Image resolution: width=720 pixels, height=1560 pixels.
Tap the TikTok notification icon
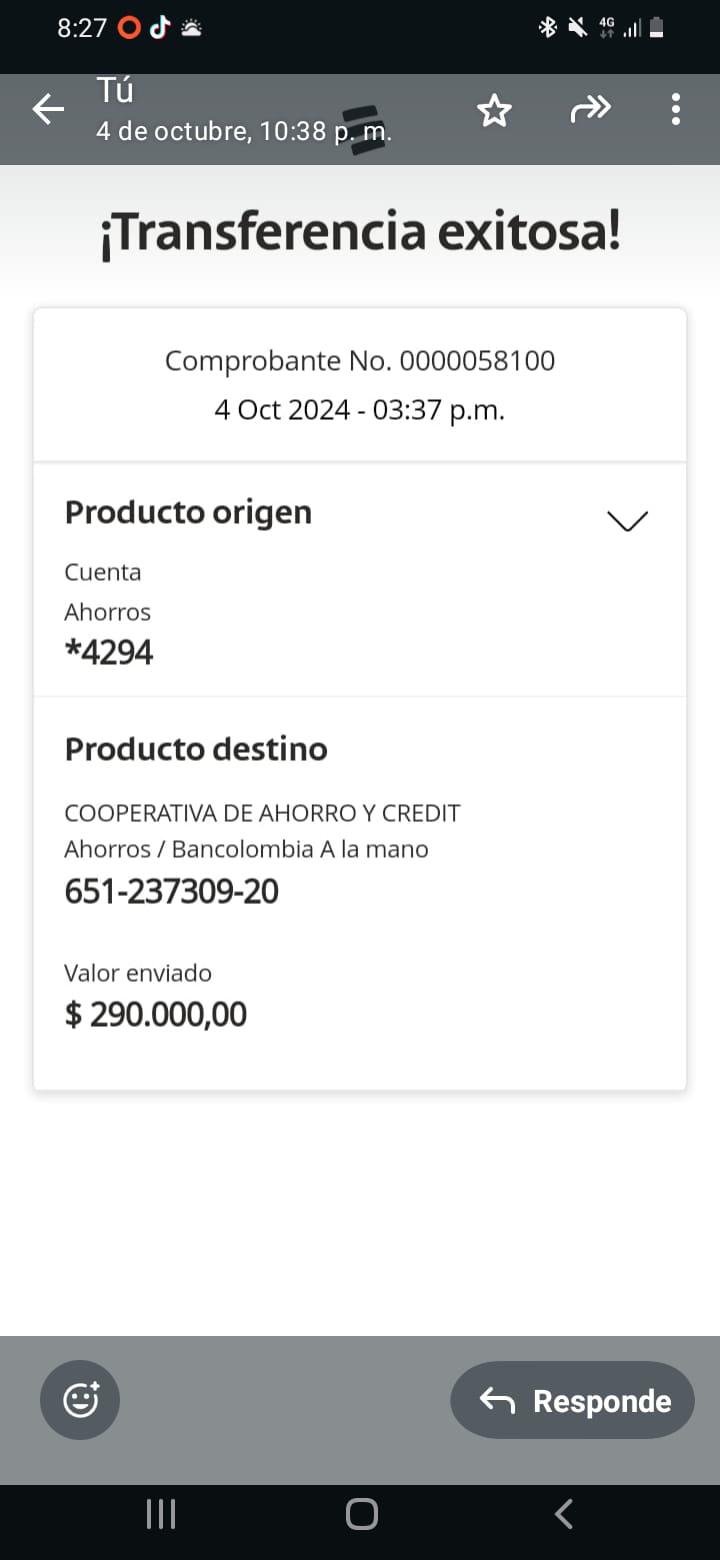pyautogui.click(x=160, y=28)
